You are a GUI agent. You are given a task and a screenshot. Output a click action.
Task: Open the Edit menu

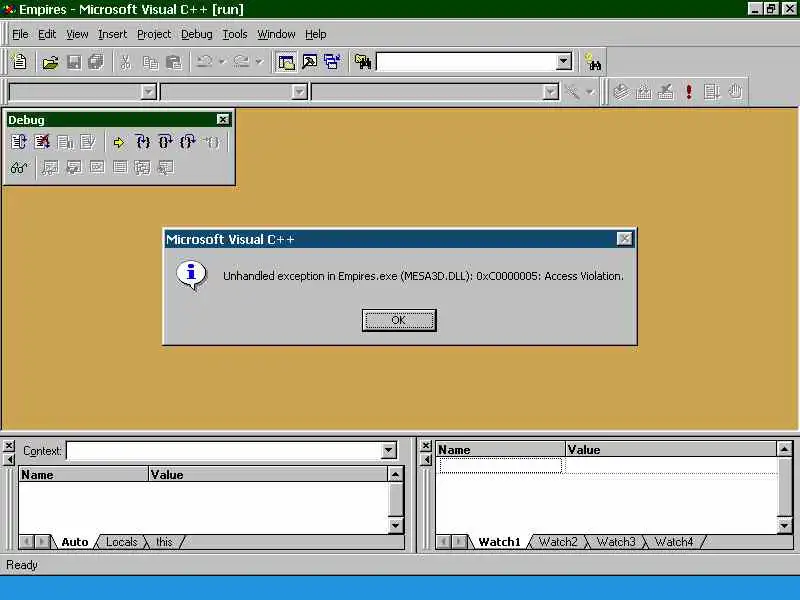(46, 34)
